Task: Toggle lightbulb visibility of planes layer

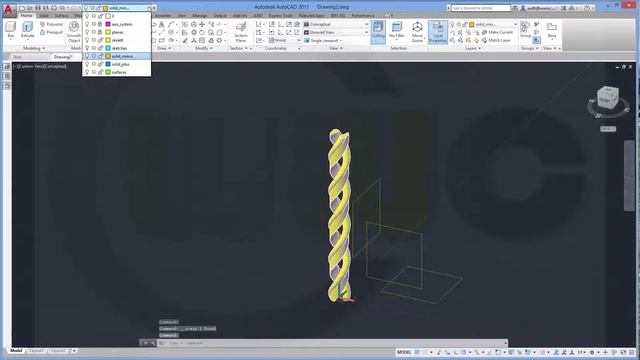Action: tap(87, 32)
